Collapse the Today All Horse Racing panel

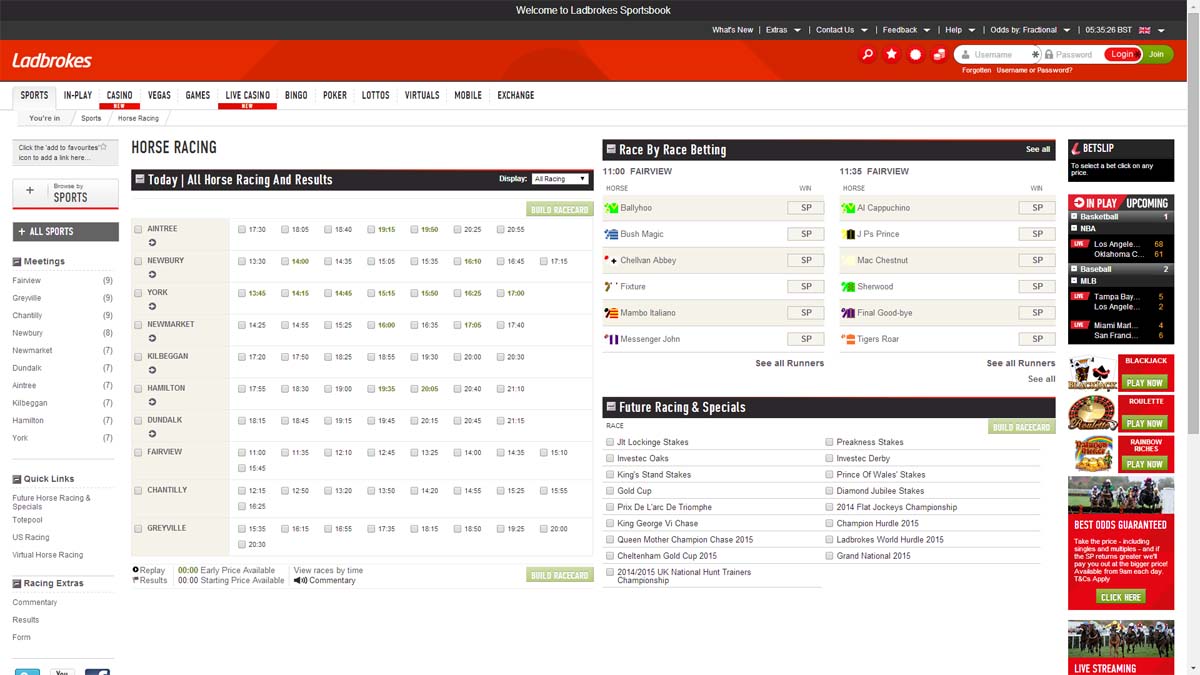click(140, 180)
